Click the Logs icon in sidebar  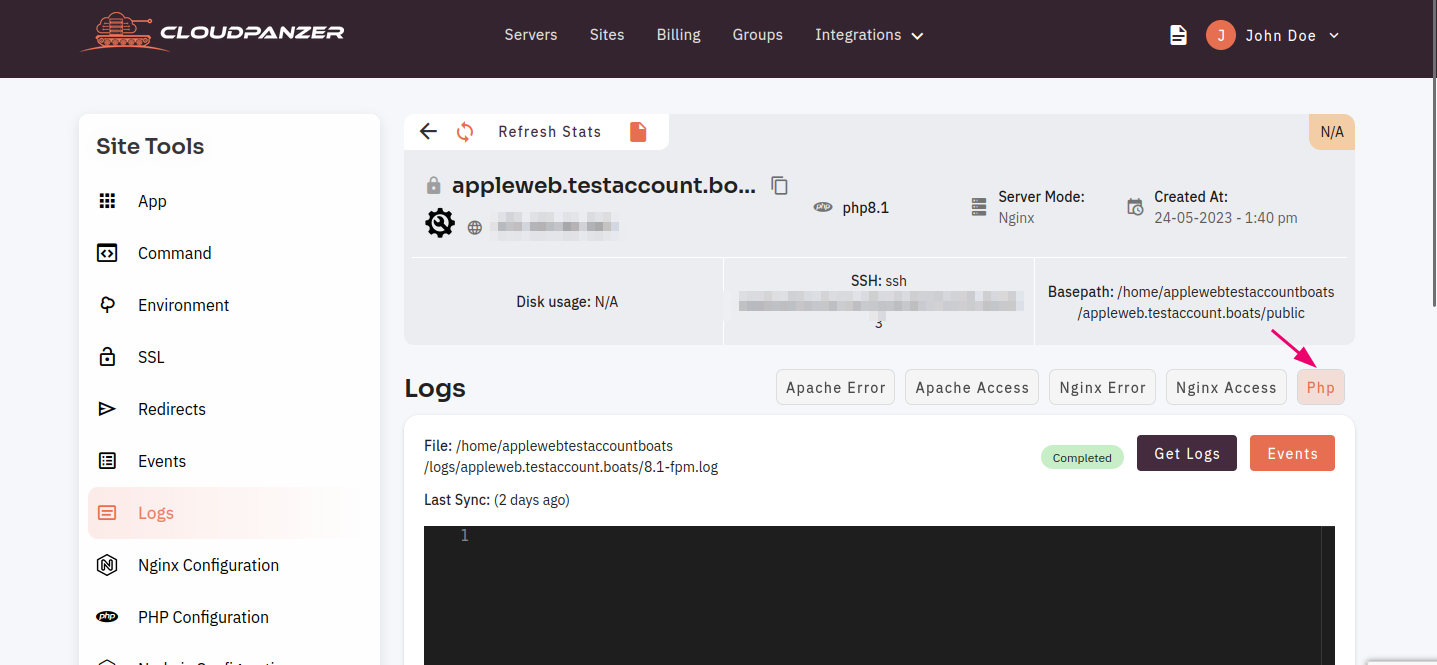click(x=107, y=513)
